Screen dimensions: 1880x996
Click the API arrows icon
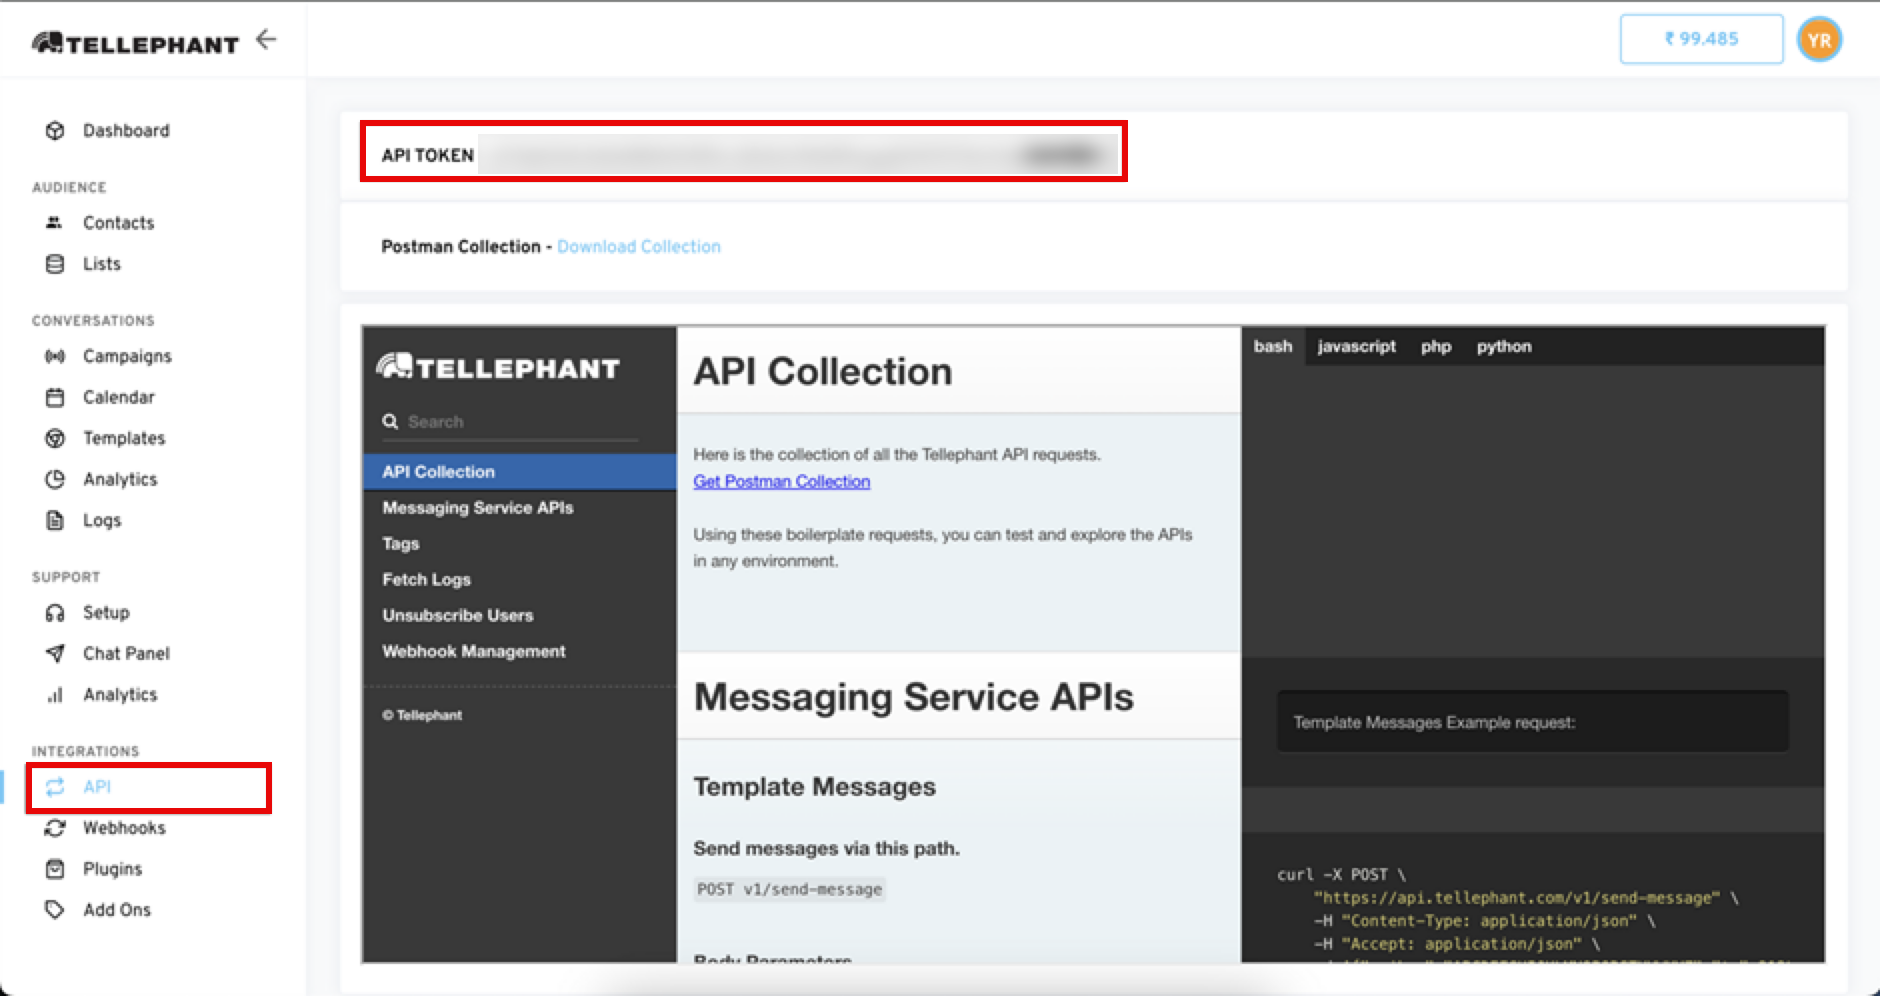(55, 787)
